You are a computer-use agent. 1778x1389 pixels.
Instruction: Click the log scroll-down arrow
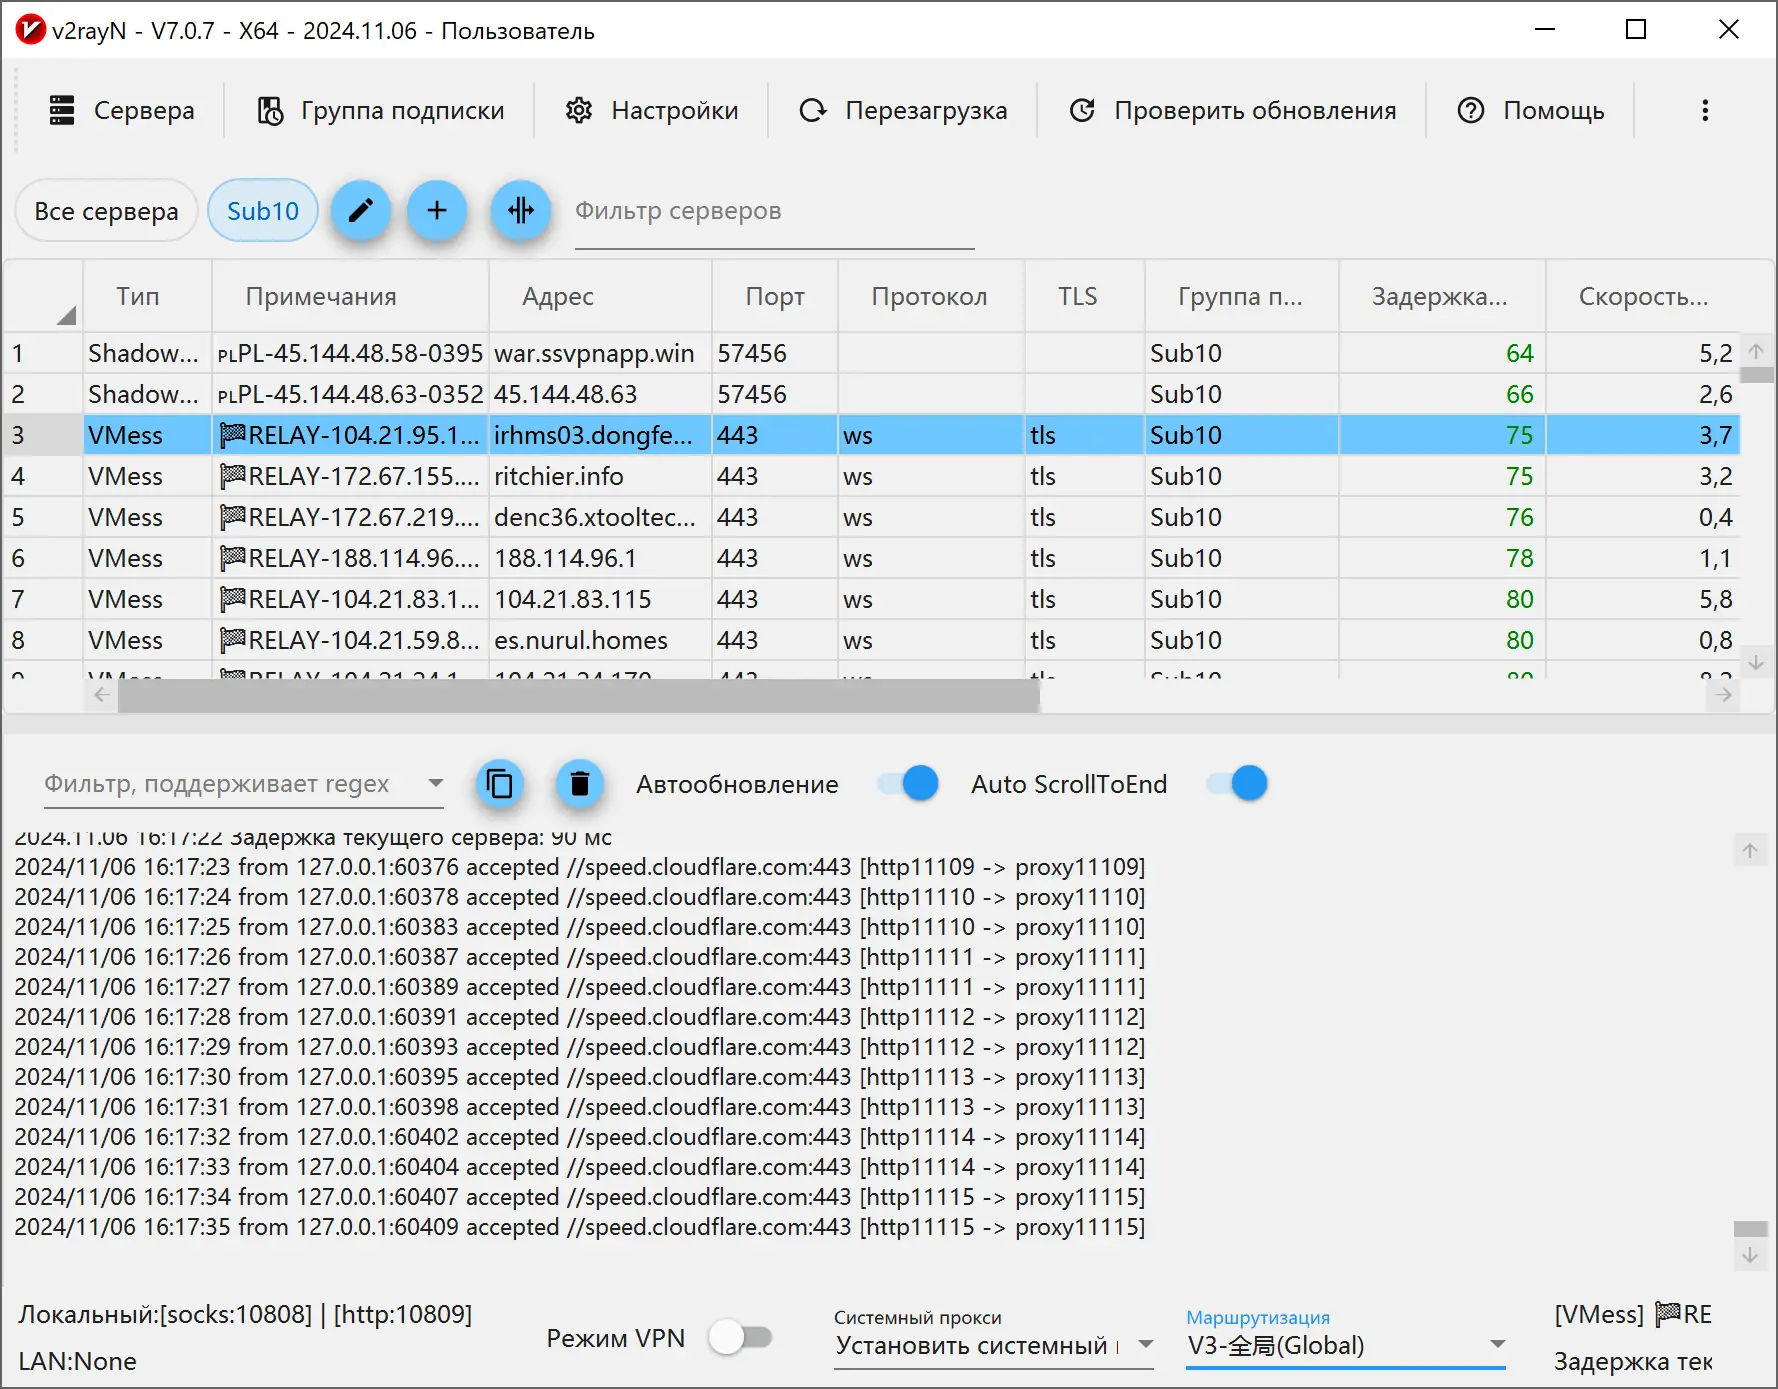point(1750,1254)
